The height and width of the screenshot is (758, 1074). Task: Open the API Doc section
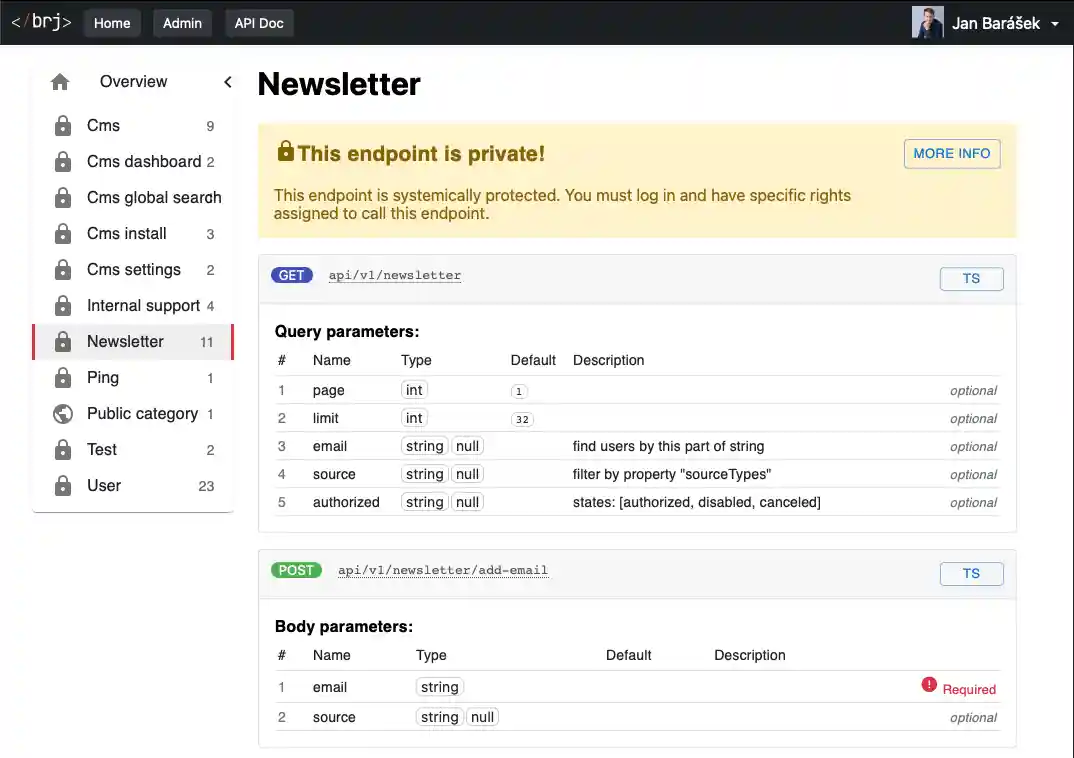pyautogui.click(x=259, y=22)
